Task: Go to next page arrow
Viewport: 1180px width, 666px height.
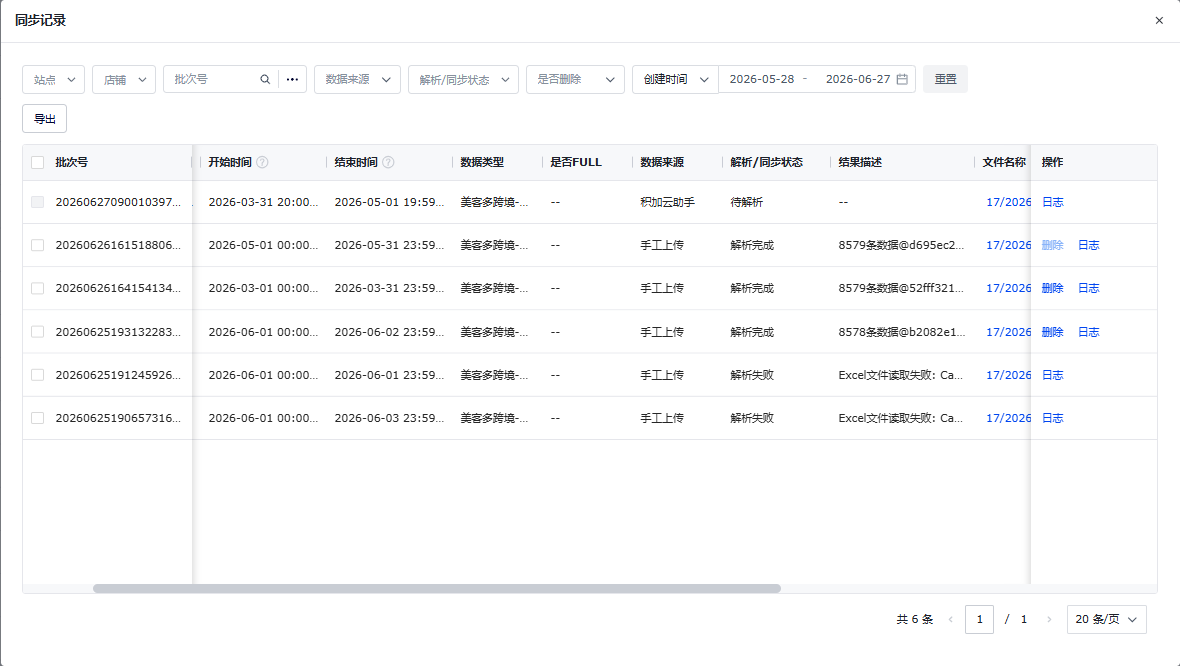Action: pyautogui.click(x=1049, y=619)
